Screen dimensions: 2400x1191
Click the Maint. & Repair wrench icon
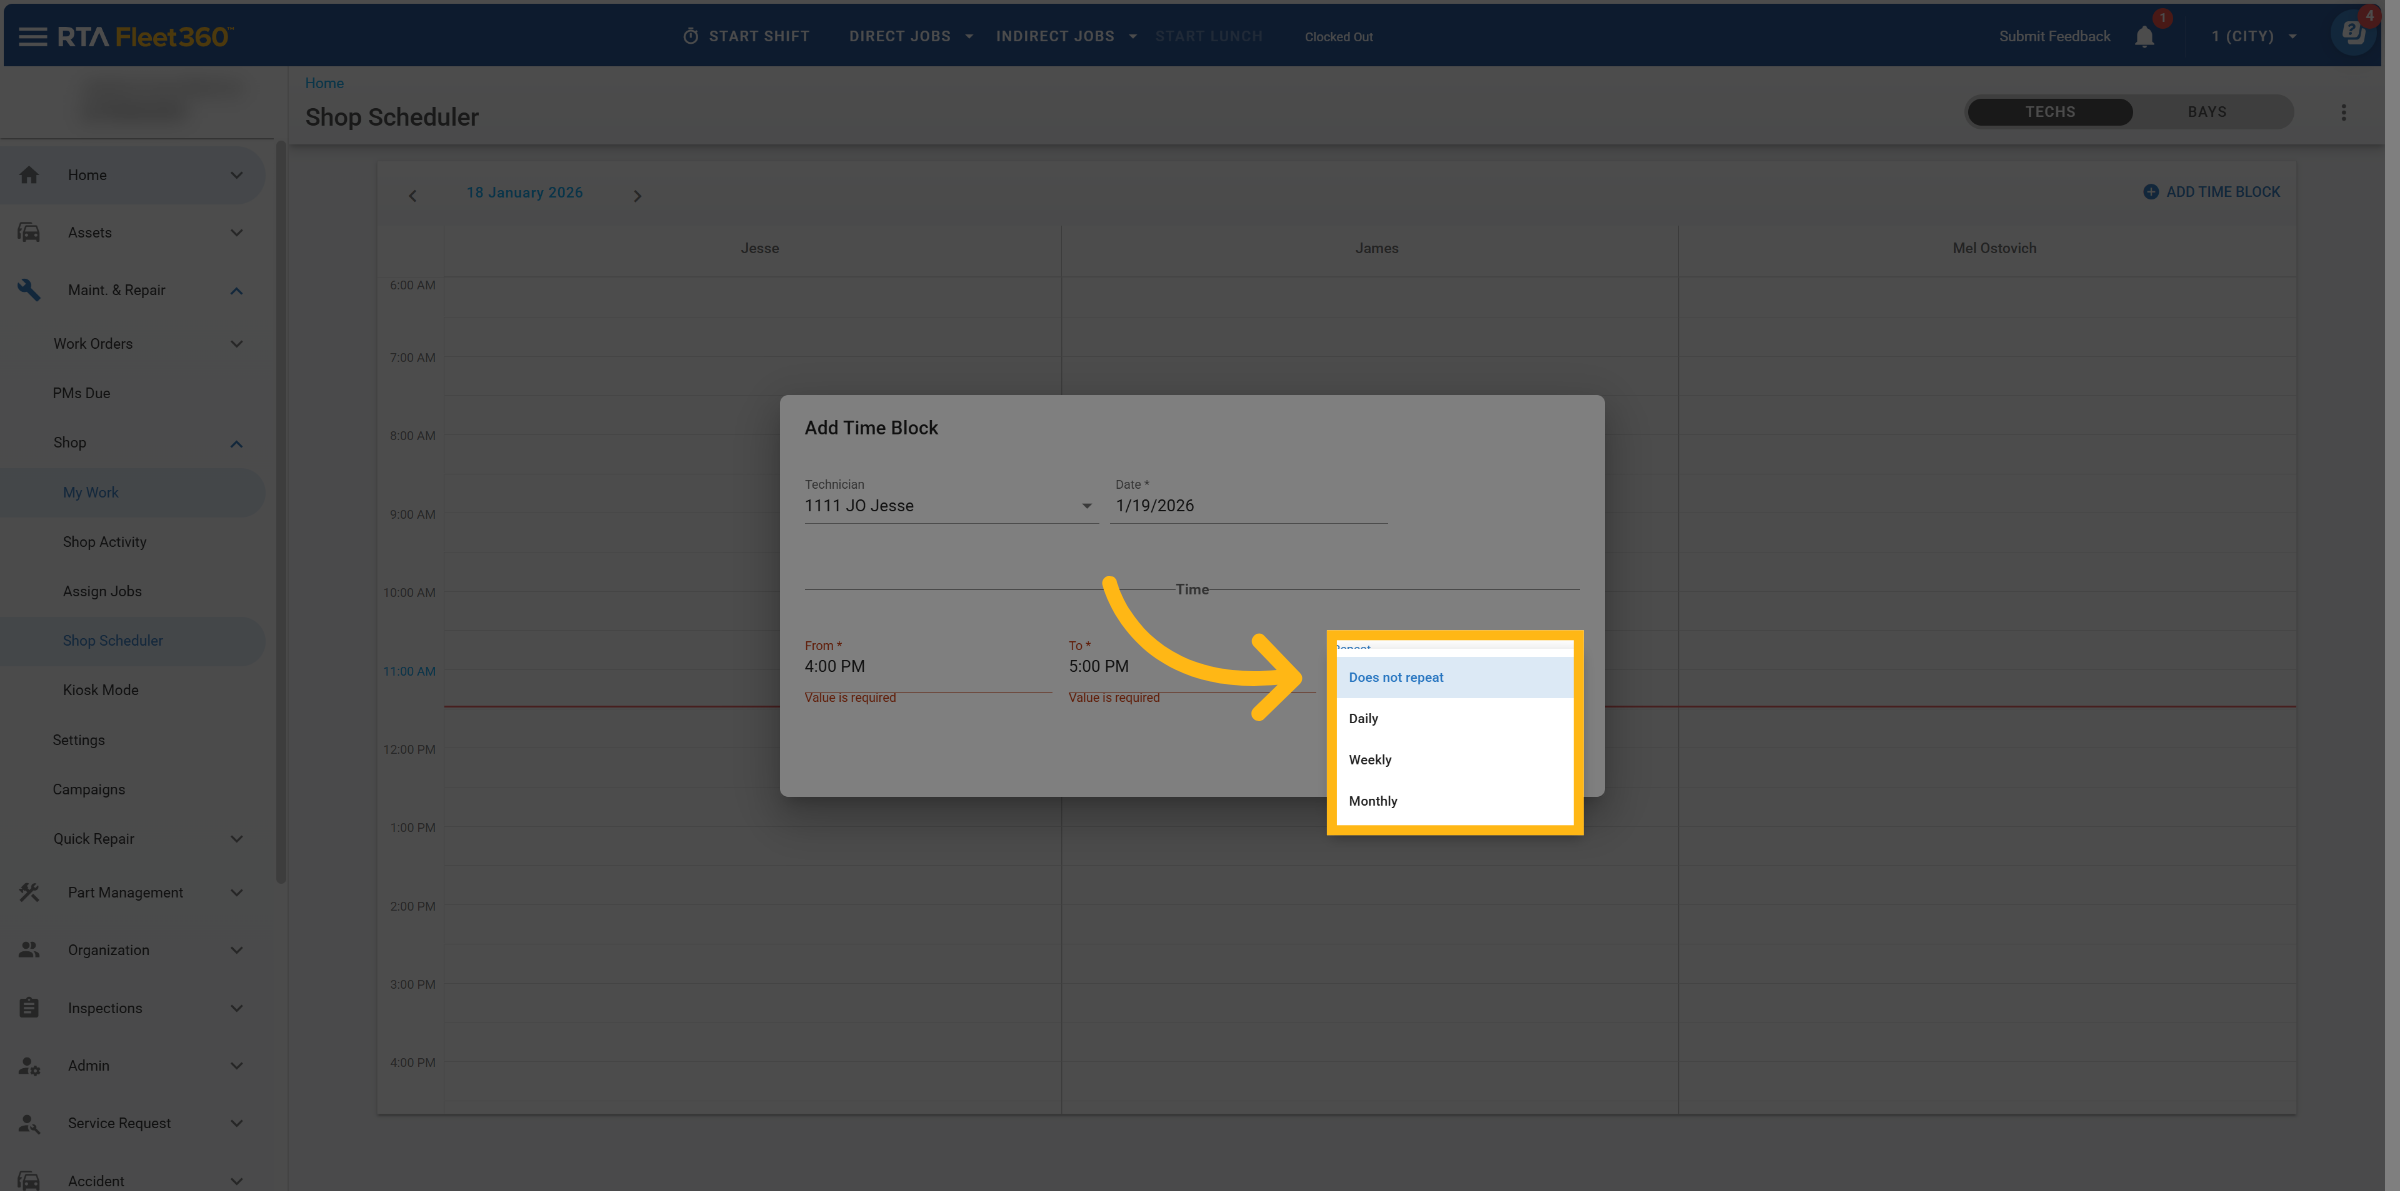[29, 290]
